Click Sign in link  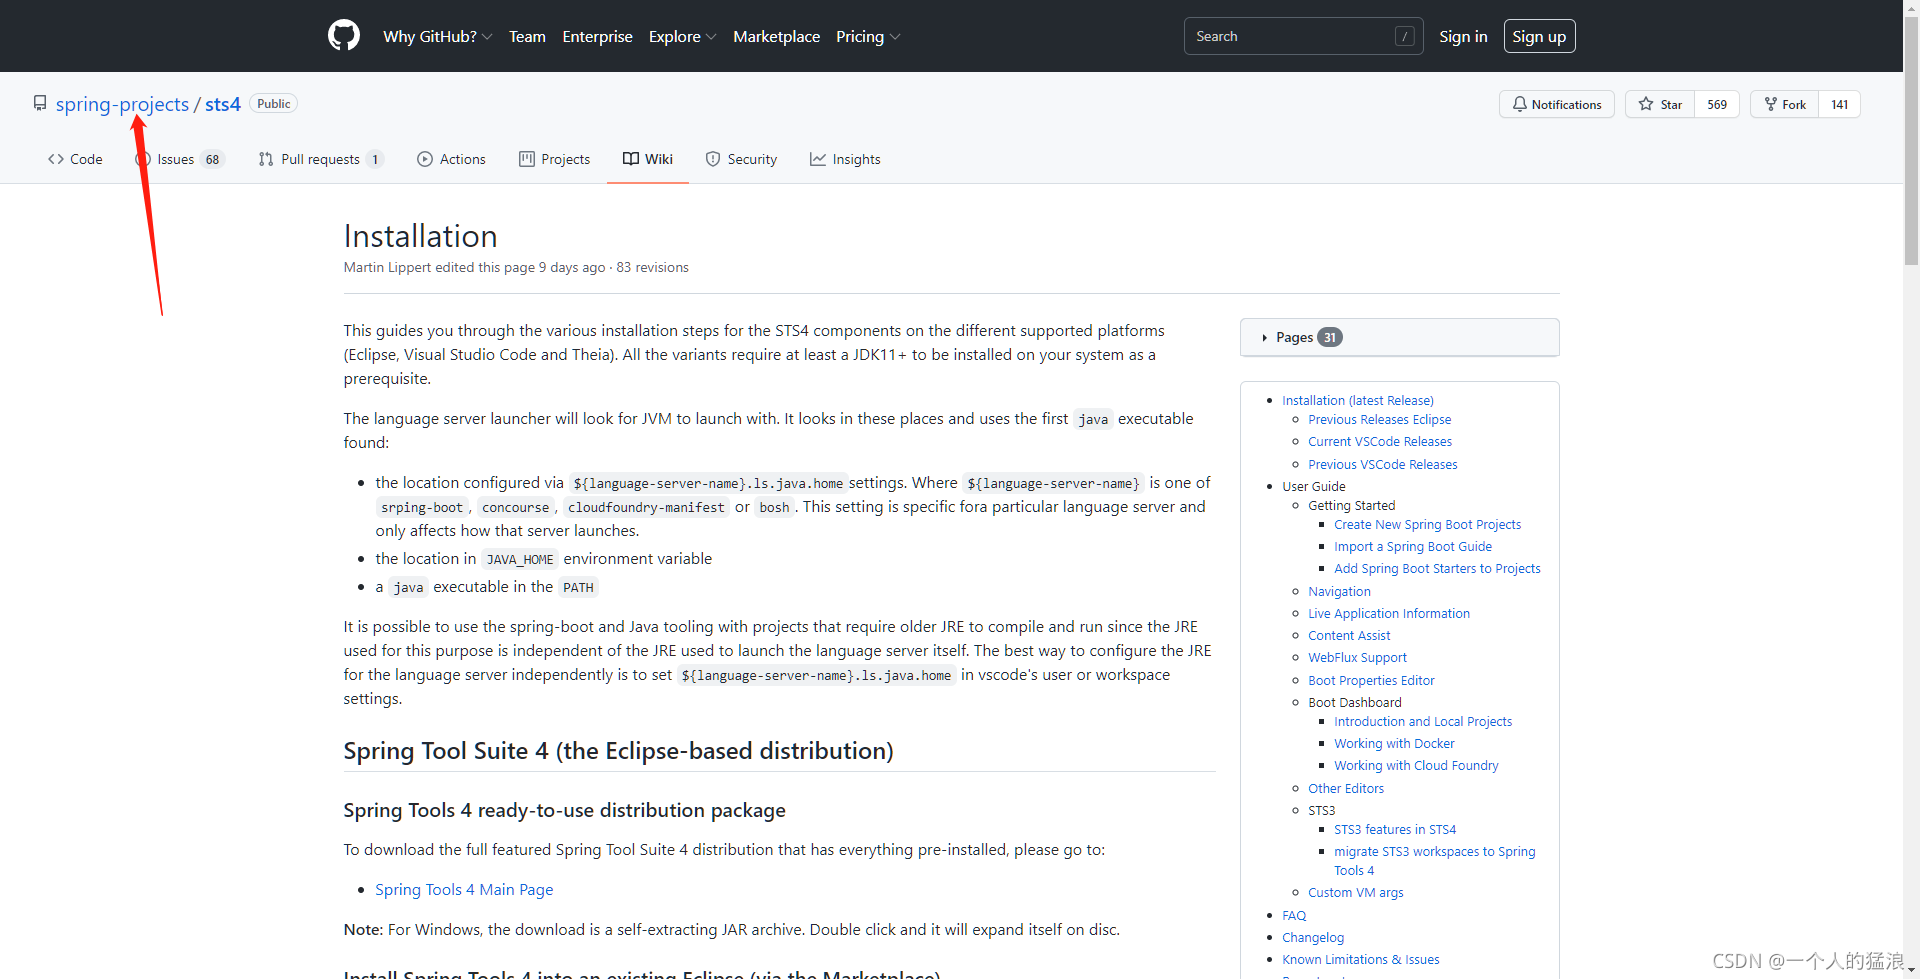tap(1463, 36)
